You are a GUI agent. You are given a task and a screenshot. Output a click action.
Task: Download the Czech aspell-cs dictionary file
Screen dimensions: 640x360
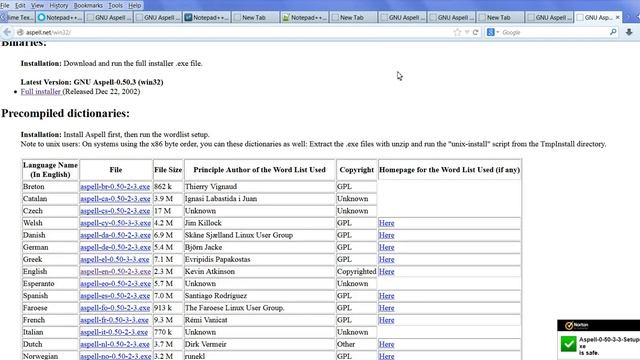point(115,211)
